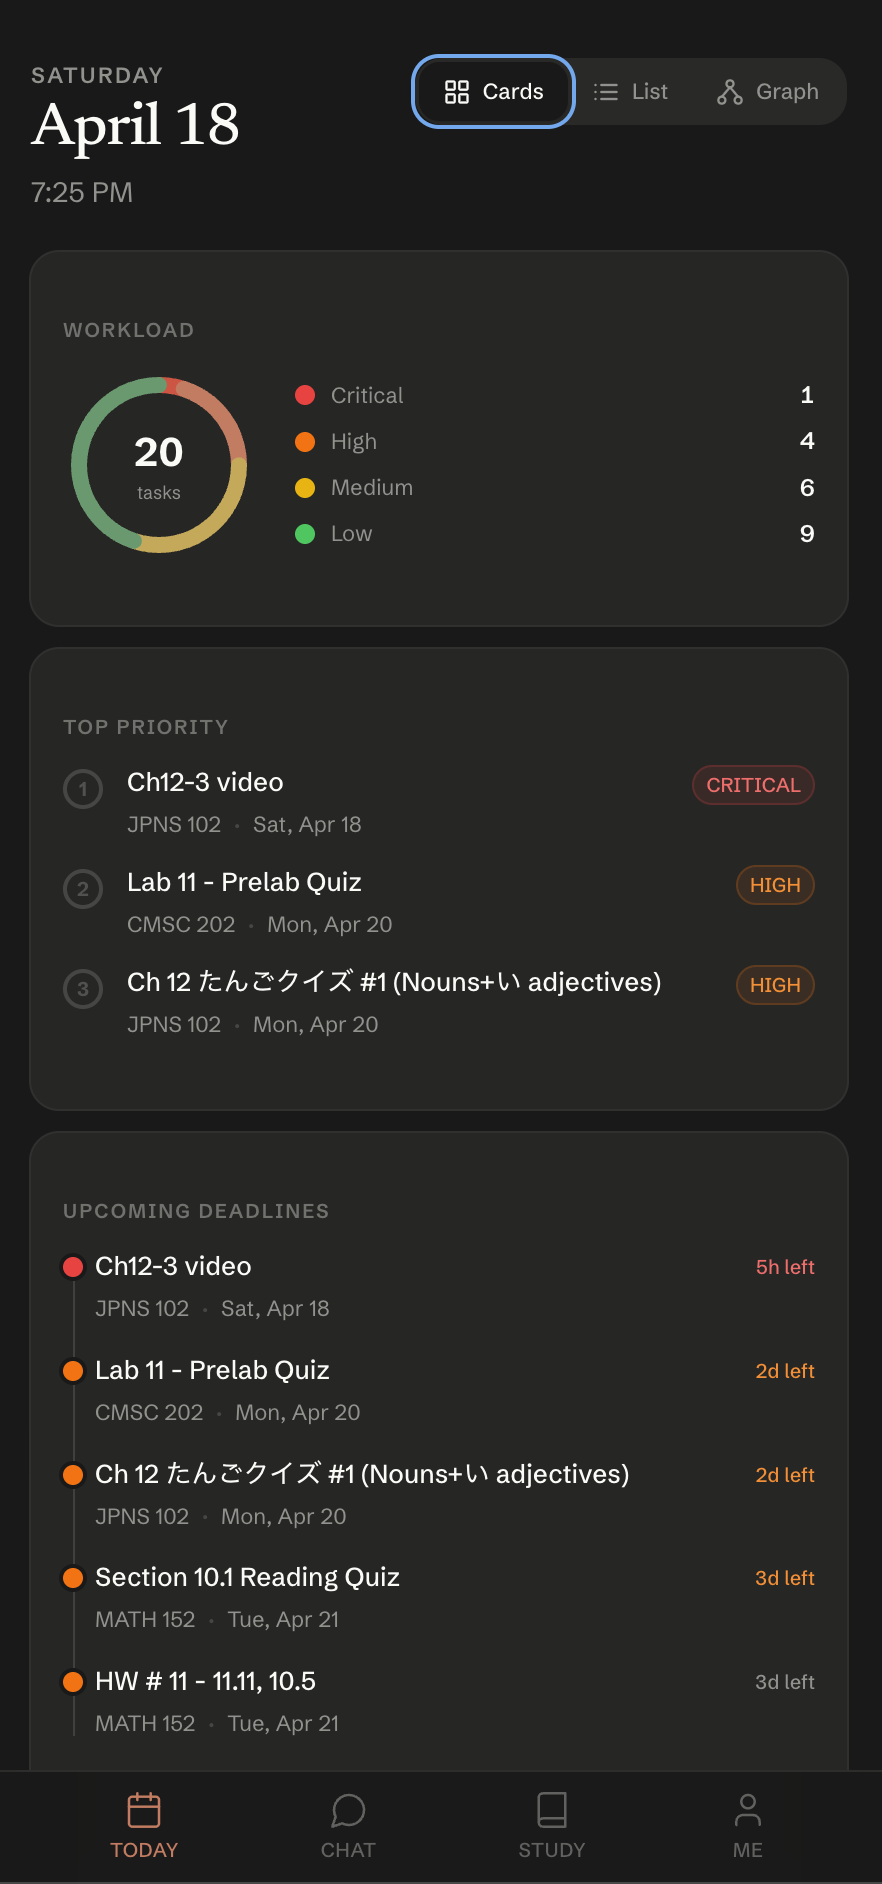This screenshot has height=1884, width=882.
Task: Tap HIGH badge on Lab 11 task
Action: 775,885
